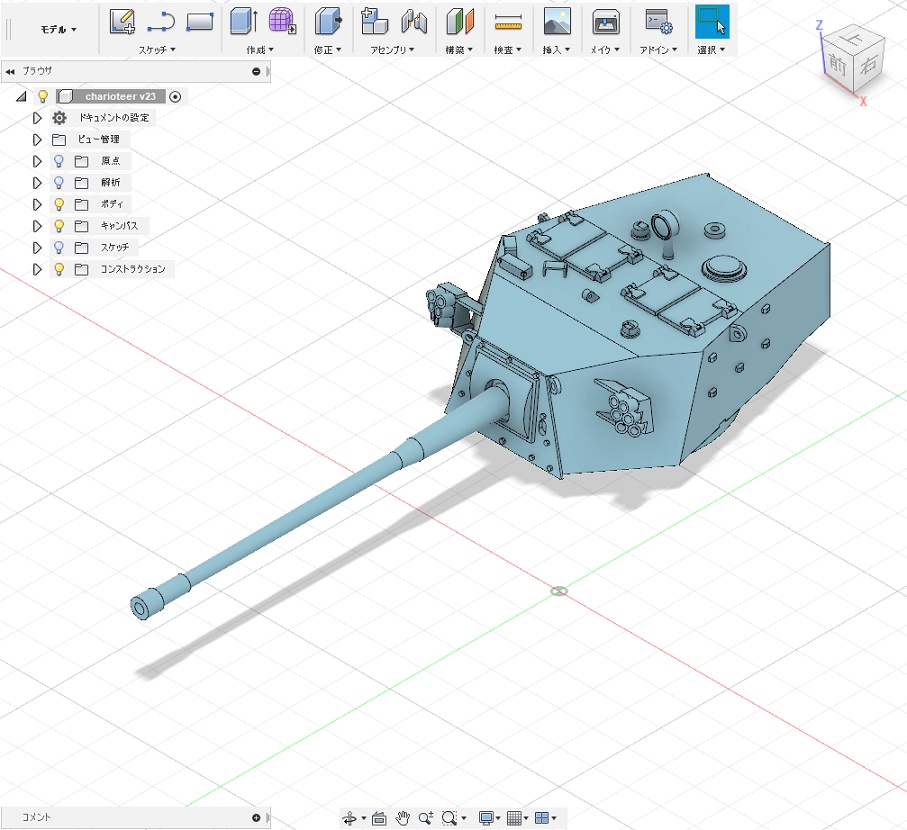Screen dimensions: 907x830
Task: Open the アドイン toolbar menu
Action: coord(659,50)
